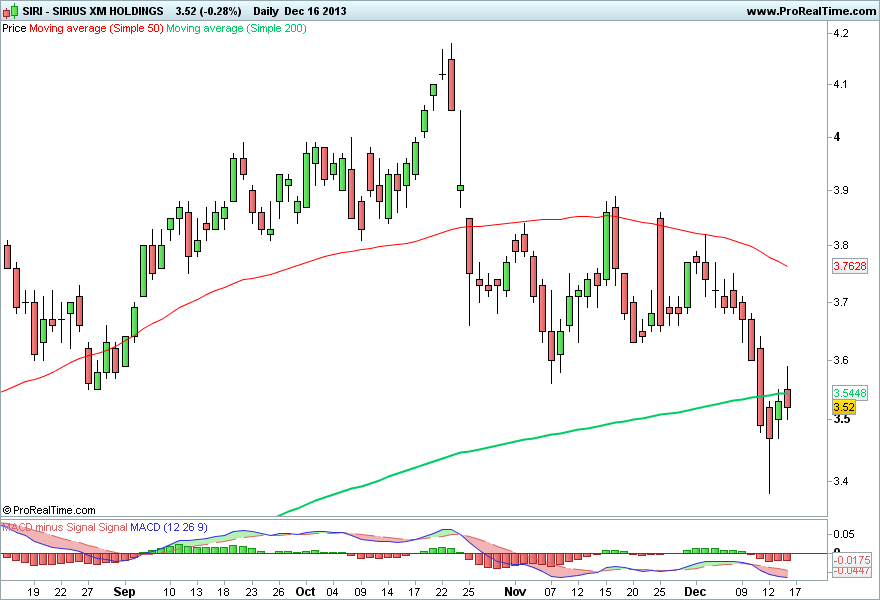880x600 pixels.
Task: Click the 19 date label on the axis
Action: pos(33,592)
